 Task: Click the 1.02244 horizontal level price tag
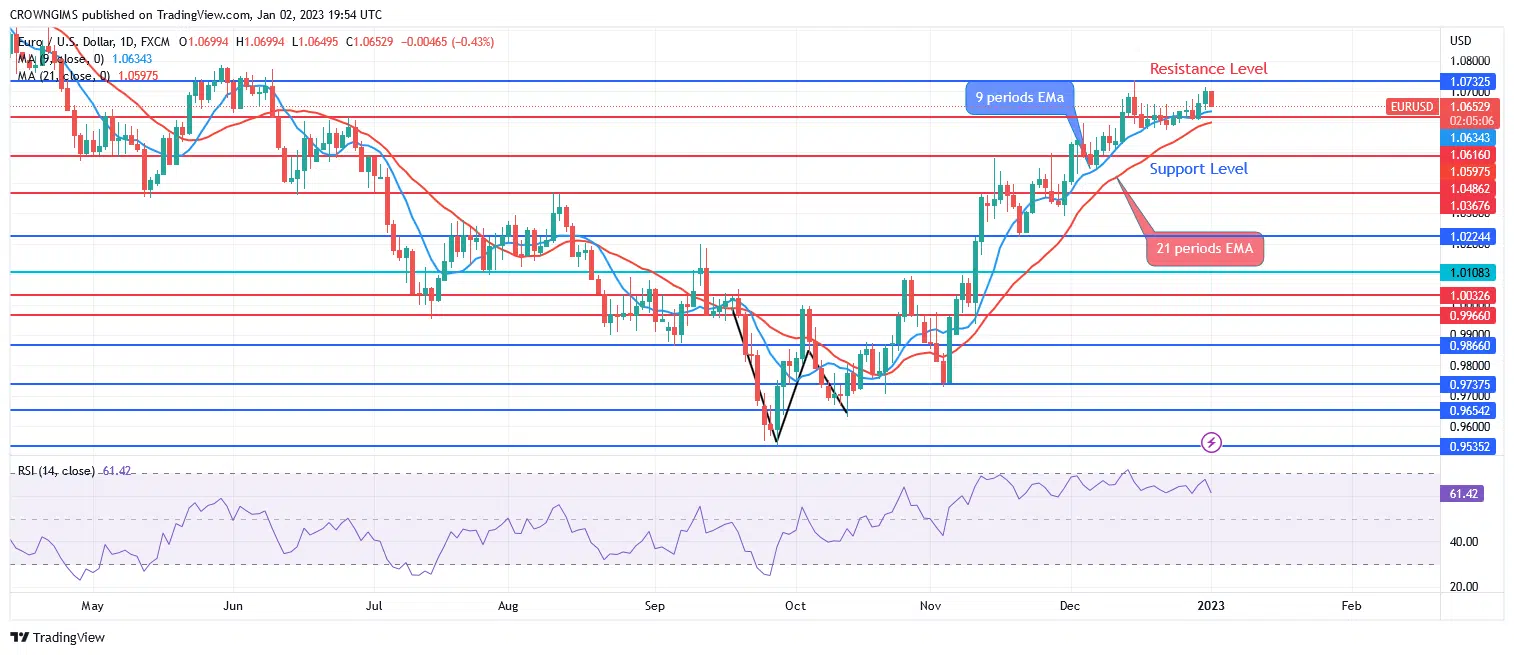pyautogui.click(x=1466, y=237)
